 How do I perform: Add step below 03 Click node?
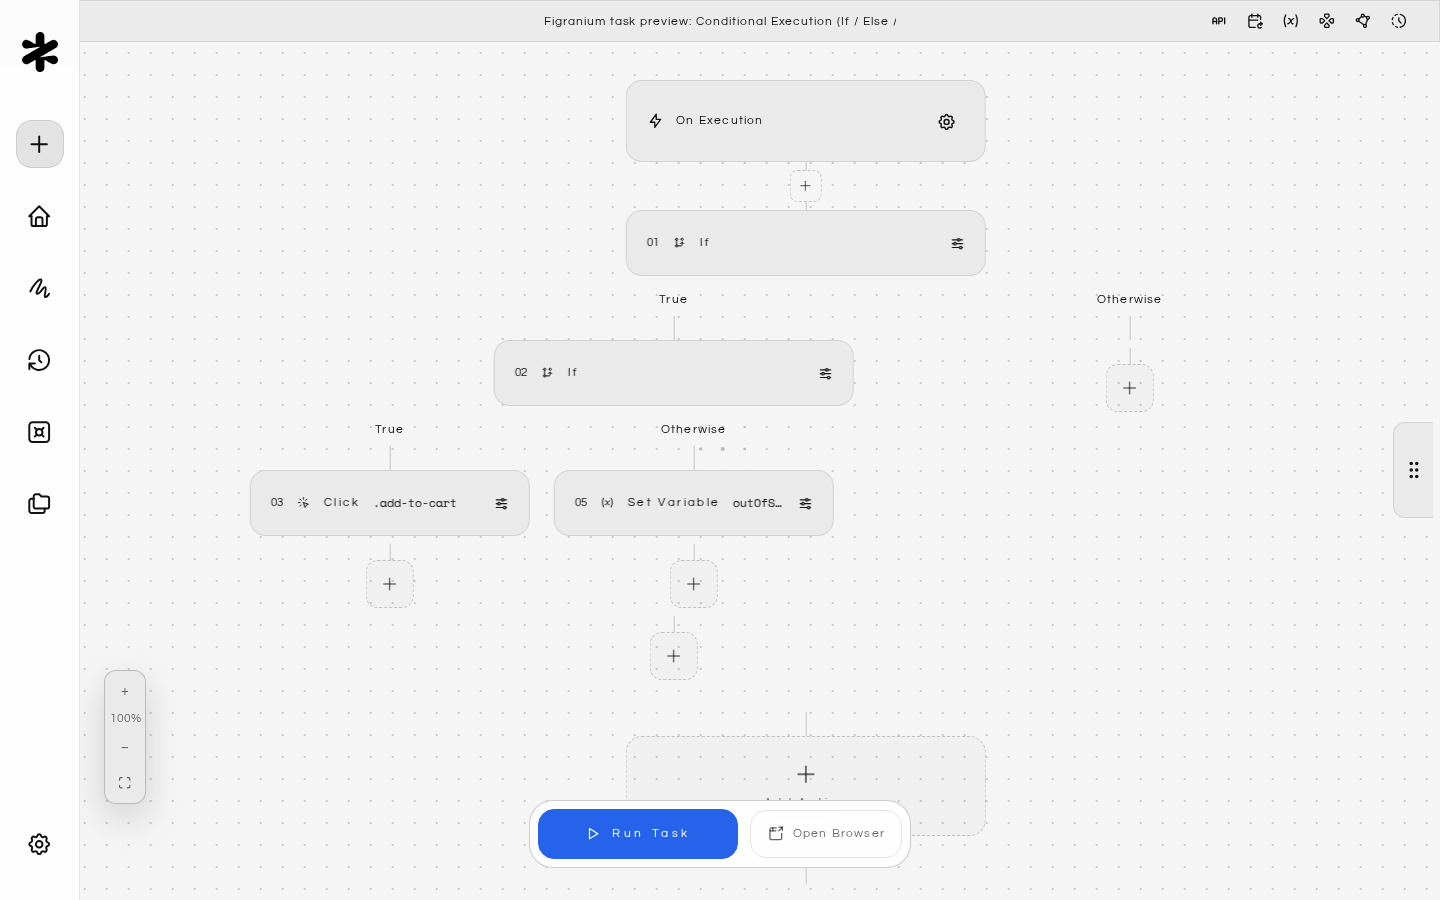[389, 584]
